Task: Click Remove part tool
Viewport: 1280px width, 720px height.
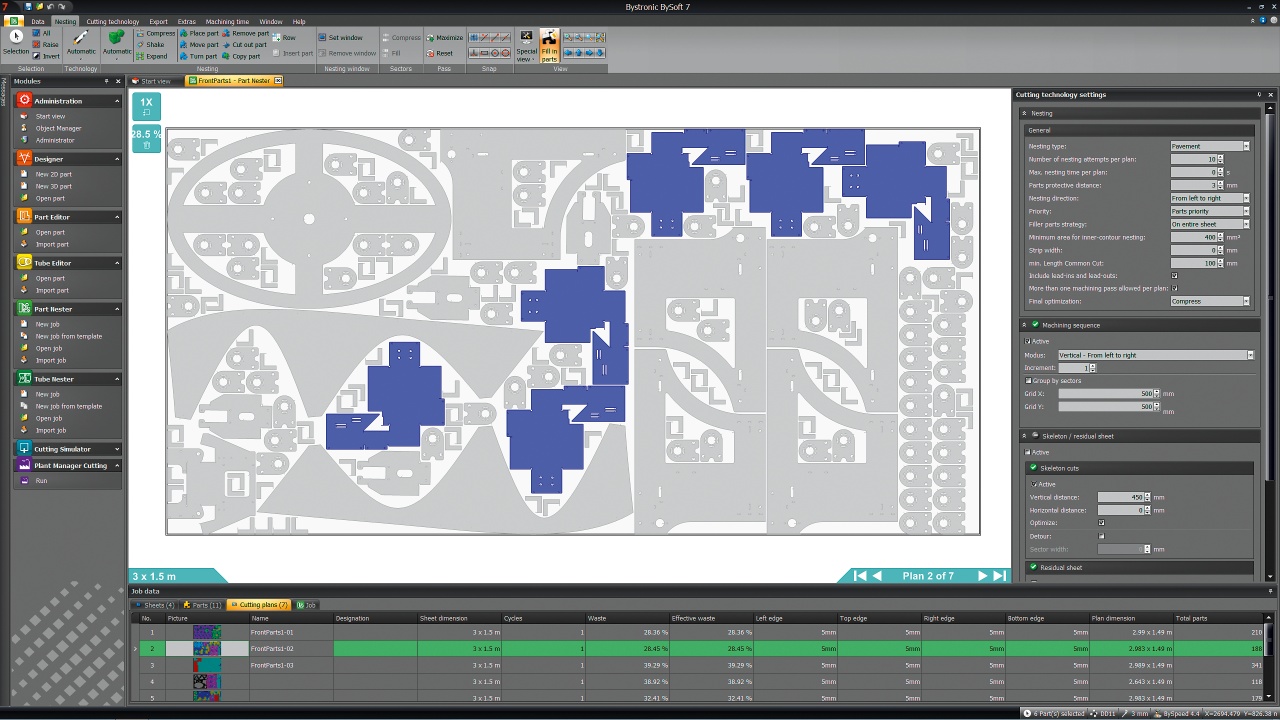Action: [246, 33]
